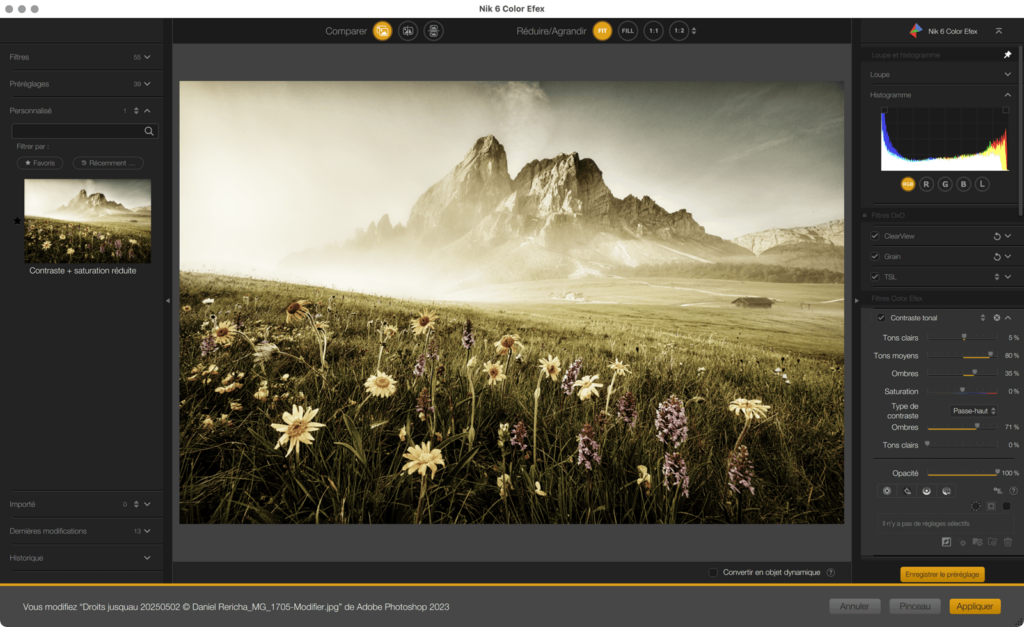1024x627 pixels.
Task: Open the Type de contraste Passe-haut dropdown
Action: pyautogui.click(x=973, y=411)
